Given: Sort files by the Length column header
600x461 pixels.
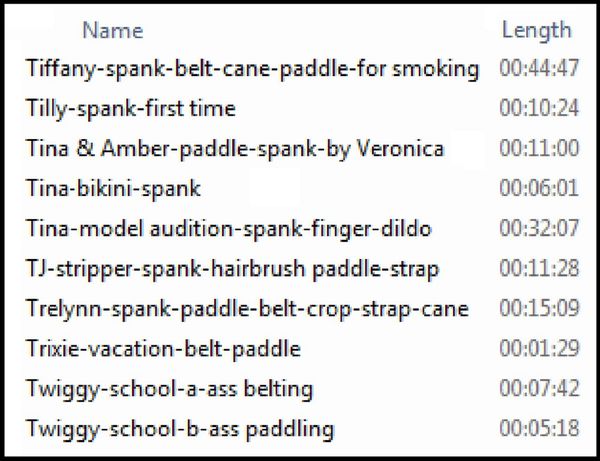Looking at the screenshot, I should click(x=536, y=31).
